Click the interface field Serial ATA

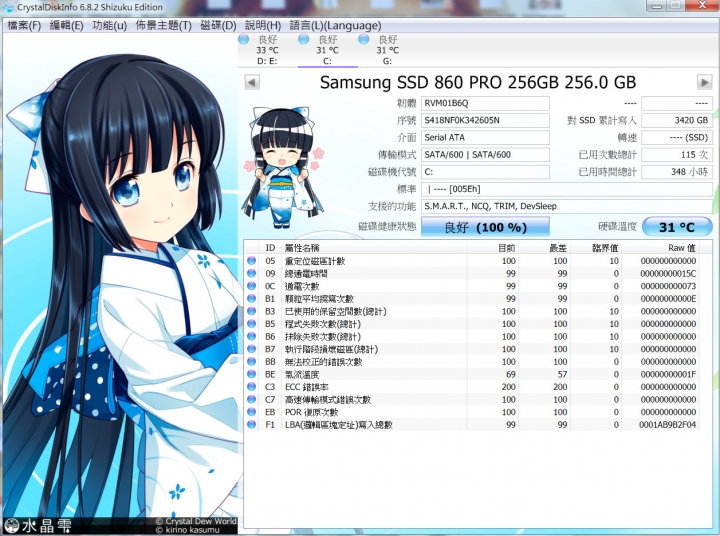485,137
